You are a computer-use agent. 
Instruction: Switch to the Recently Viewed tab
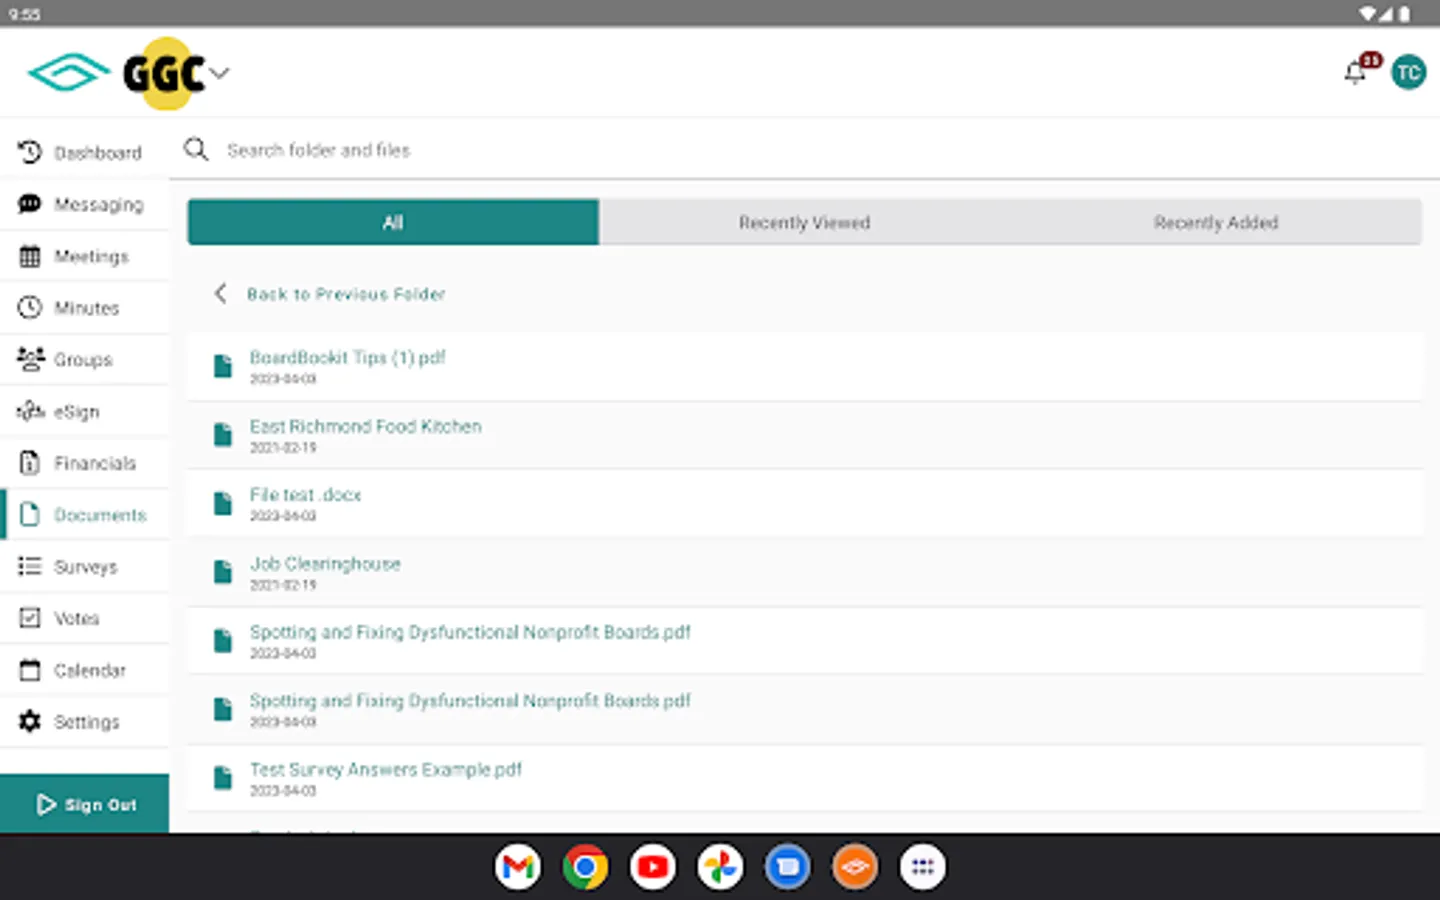click(x=805, y=222)
